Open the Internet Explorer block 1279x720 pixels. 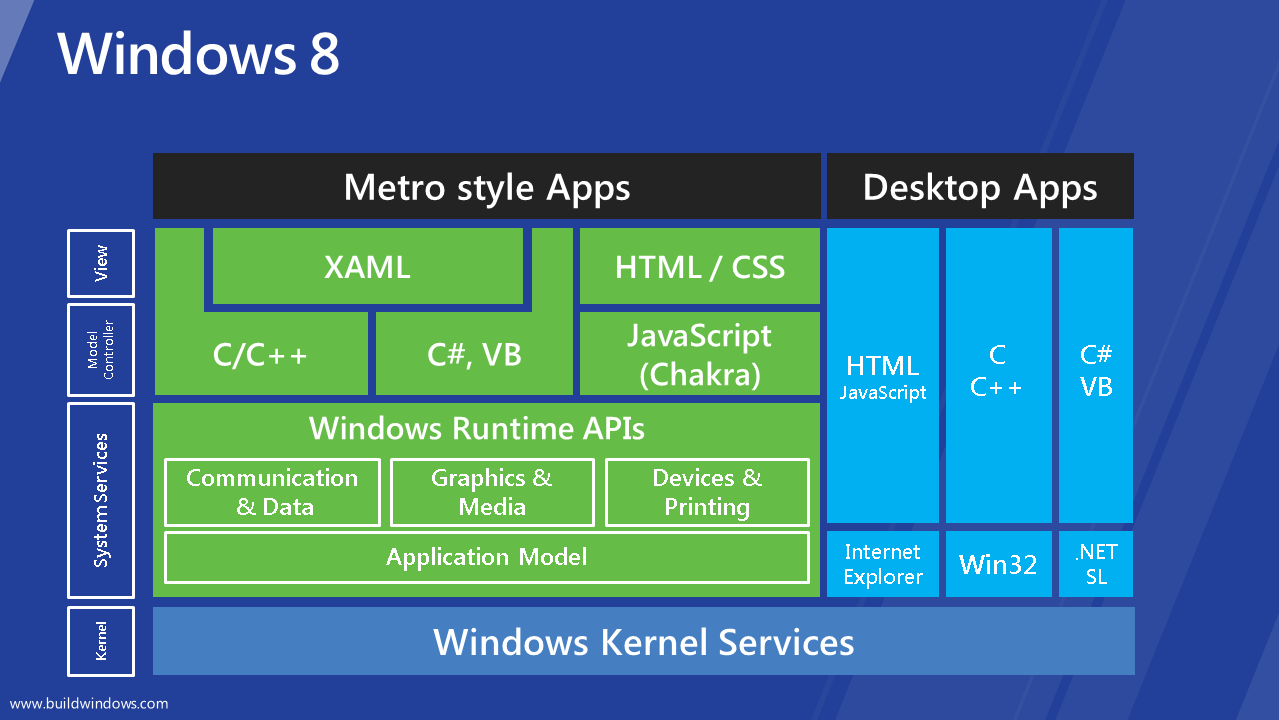coord(882,564)
